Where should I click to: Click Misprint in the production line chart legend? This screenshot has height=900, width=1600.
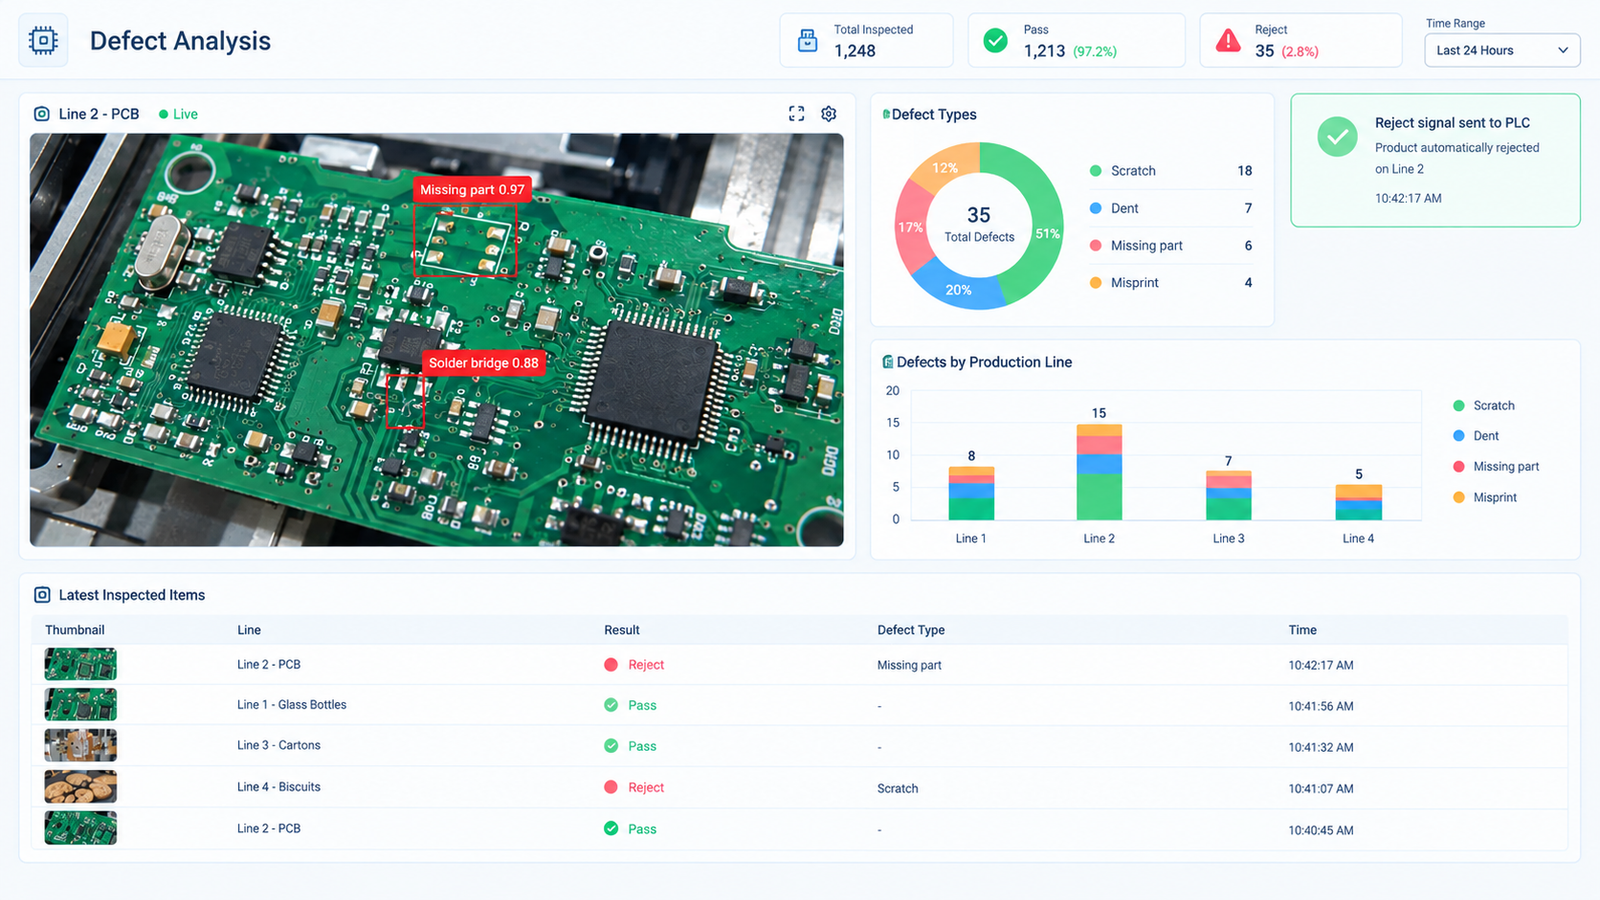(x=1484, y=498)
